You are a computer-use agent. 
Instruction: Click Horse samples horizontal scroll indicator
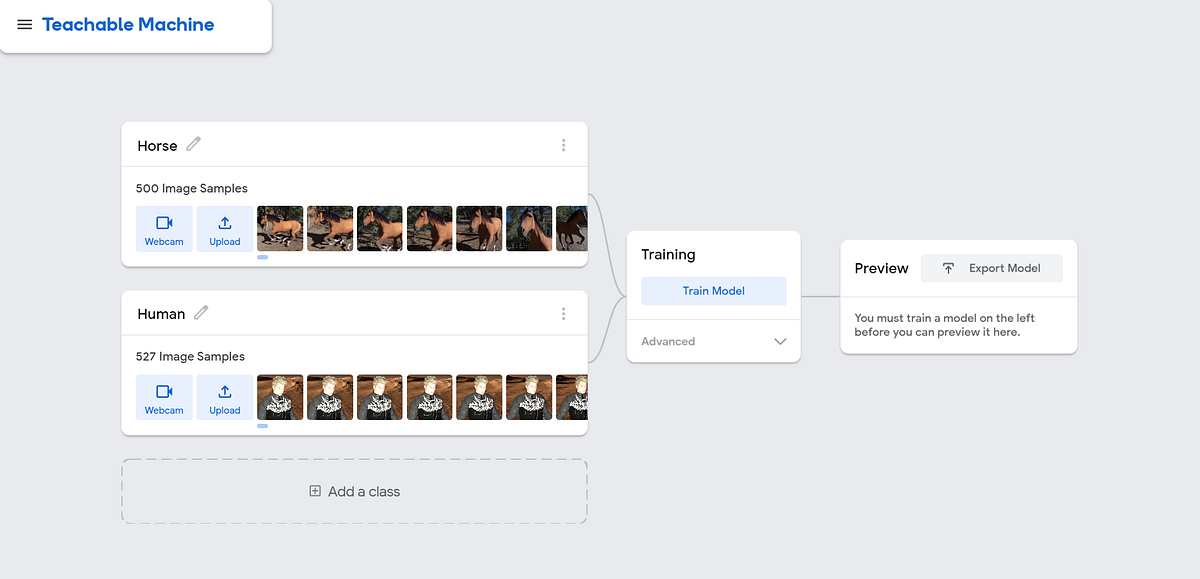(262, 257)
